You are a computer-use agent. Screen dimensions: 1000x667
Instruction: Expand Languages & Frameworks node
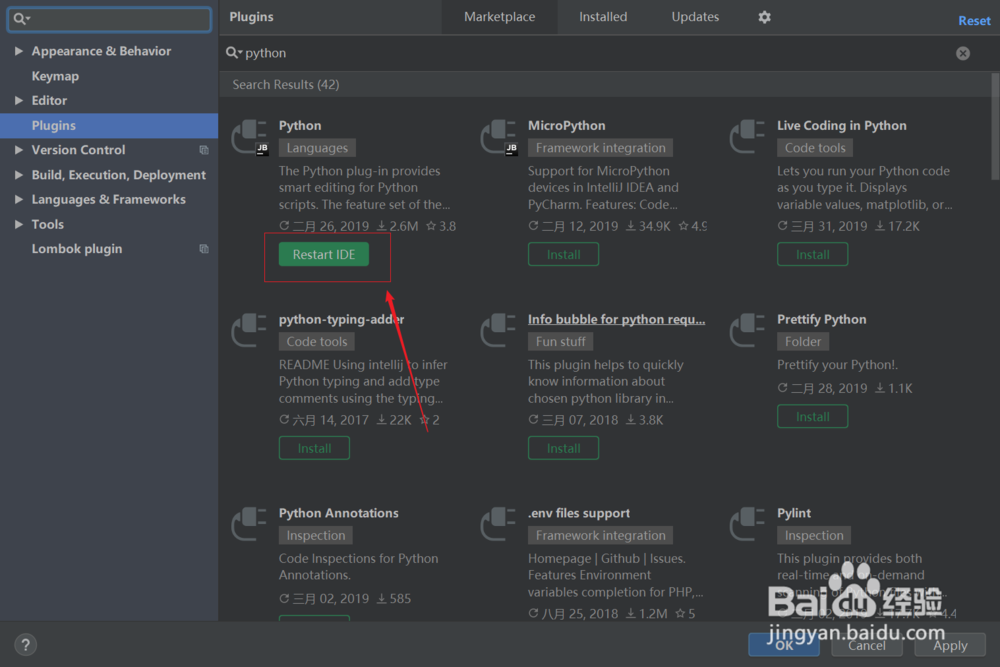pos(18,200)
